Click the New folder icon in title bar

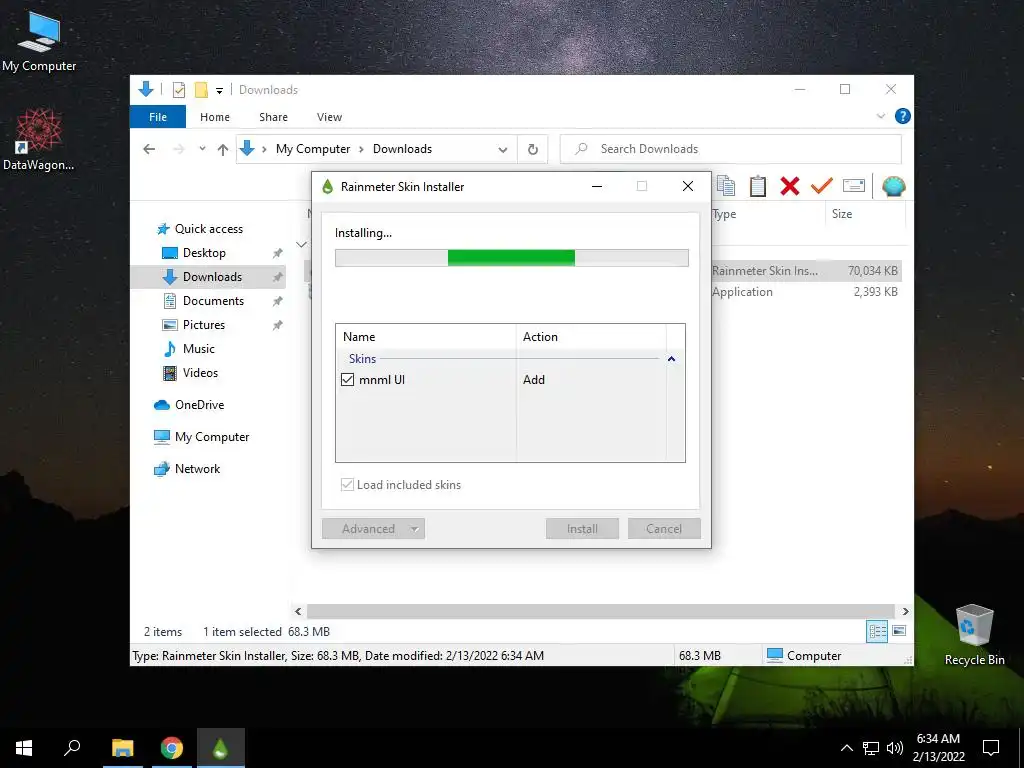pyautogui.click(x=201, y=90)
